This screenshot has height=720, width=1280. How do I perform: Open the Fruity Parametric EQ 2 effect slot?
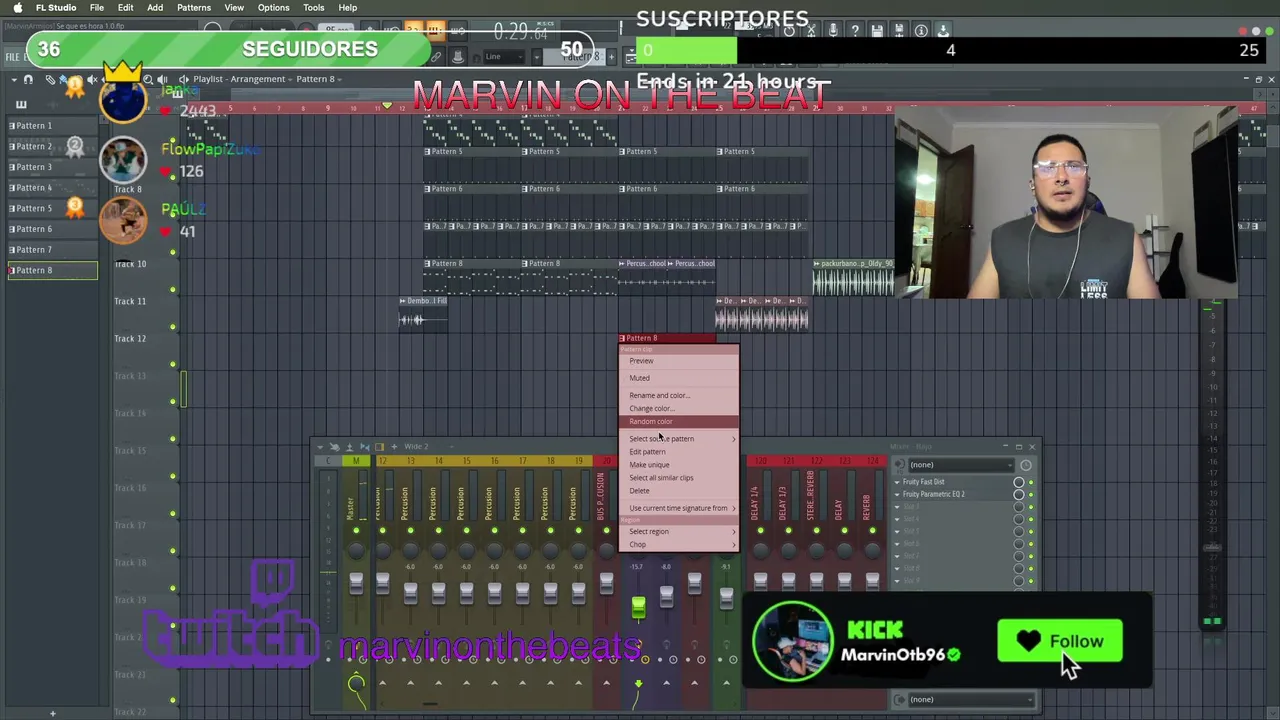[x=955, y=494]
